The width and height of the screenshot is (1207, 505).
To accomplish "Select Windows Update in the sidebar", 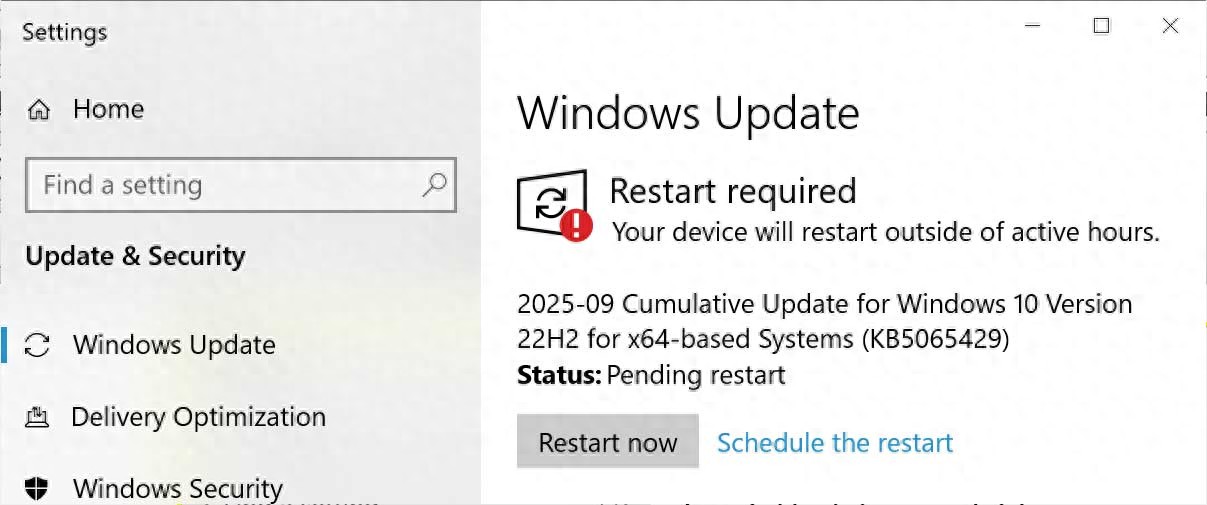I will click(x=174, y=346).
